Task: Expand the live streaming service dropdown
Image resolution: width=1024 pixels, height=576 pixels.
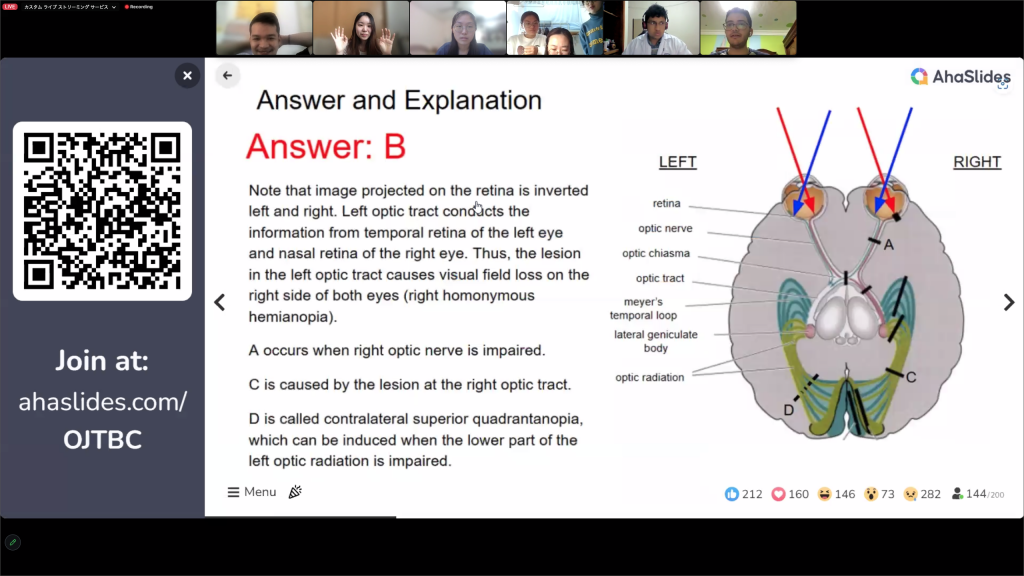Action: 113,7
